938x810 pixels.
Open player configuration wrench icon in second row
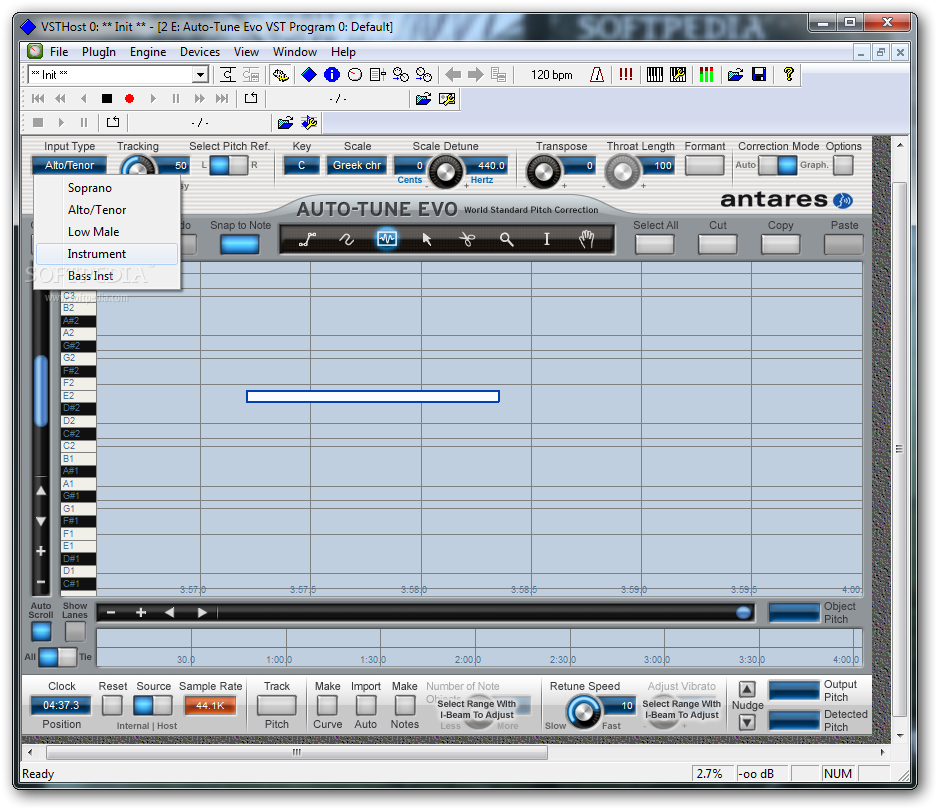(x=447, y=99)
